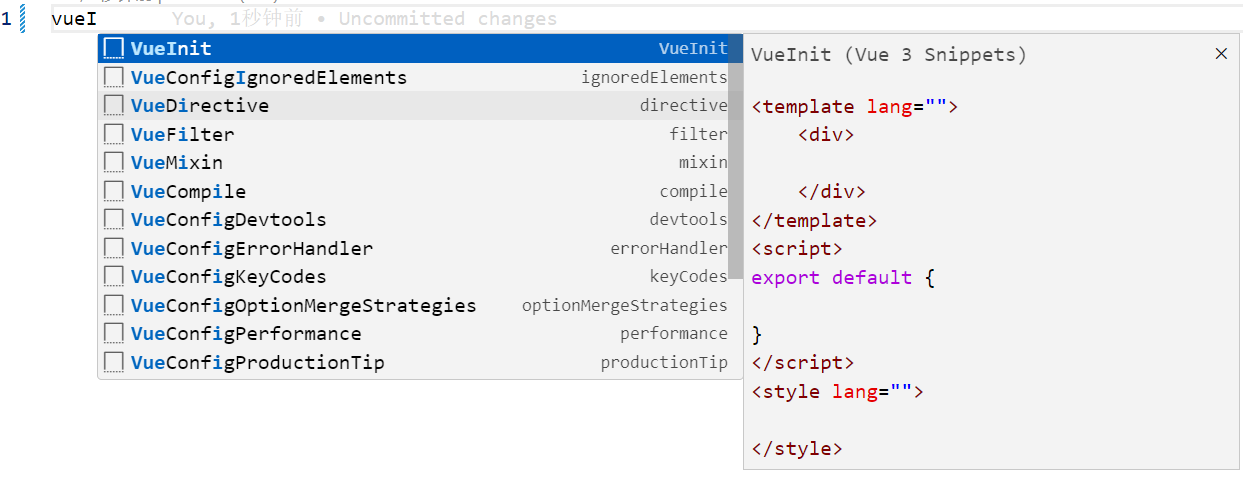Click the closing </script> tag in preview
The height and width of the screenshot is (478, 1243).
click(803, 362)
